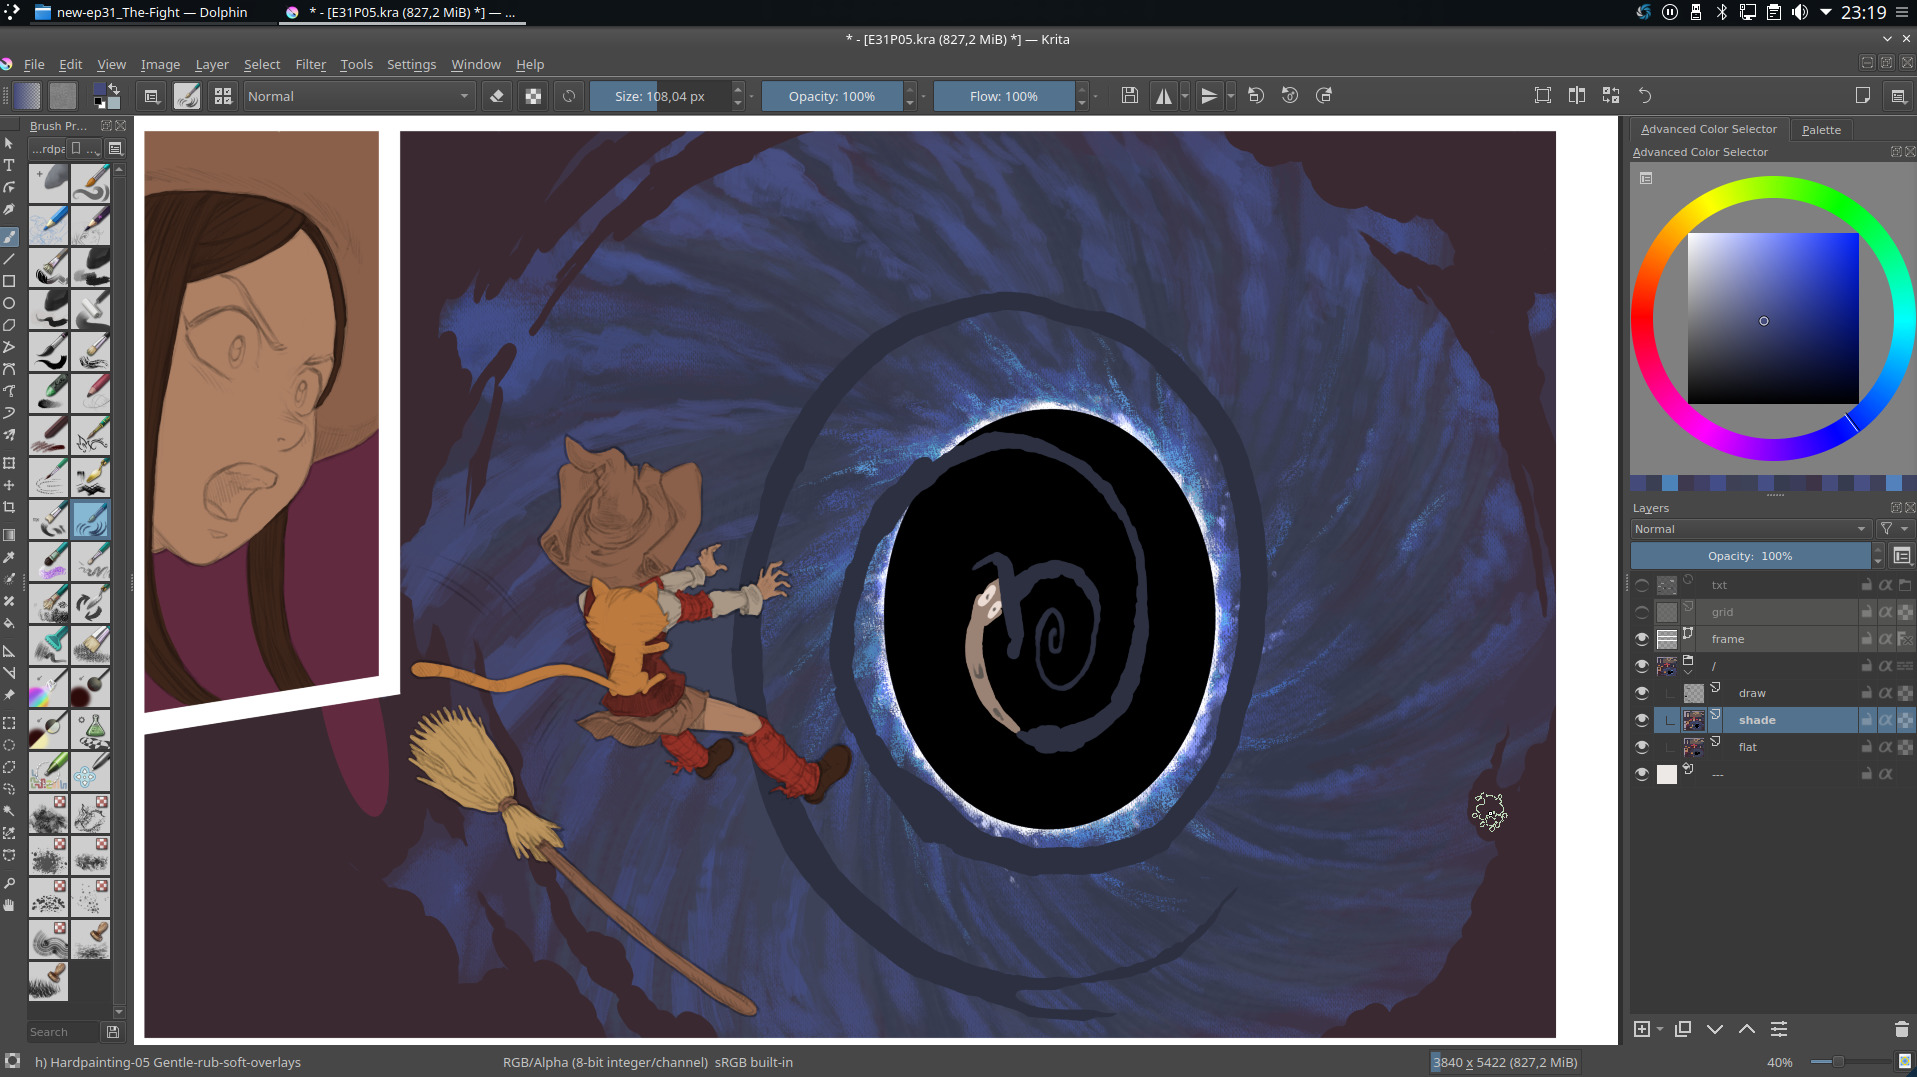
Task: Delete the selected layer with trash icon
Action: 1901,1029
